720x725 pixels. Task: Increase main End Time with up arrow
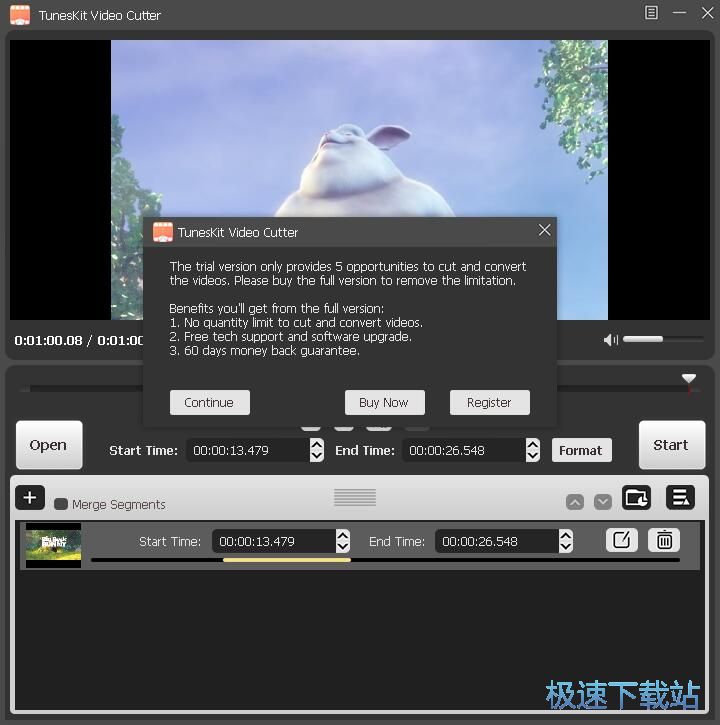point(533,444)
